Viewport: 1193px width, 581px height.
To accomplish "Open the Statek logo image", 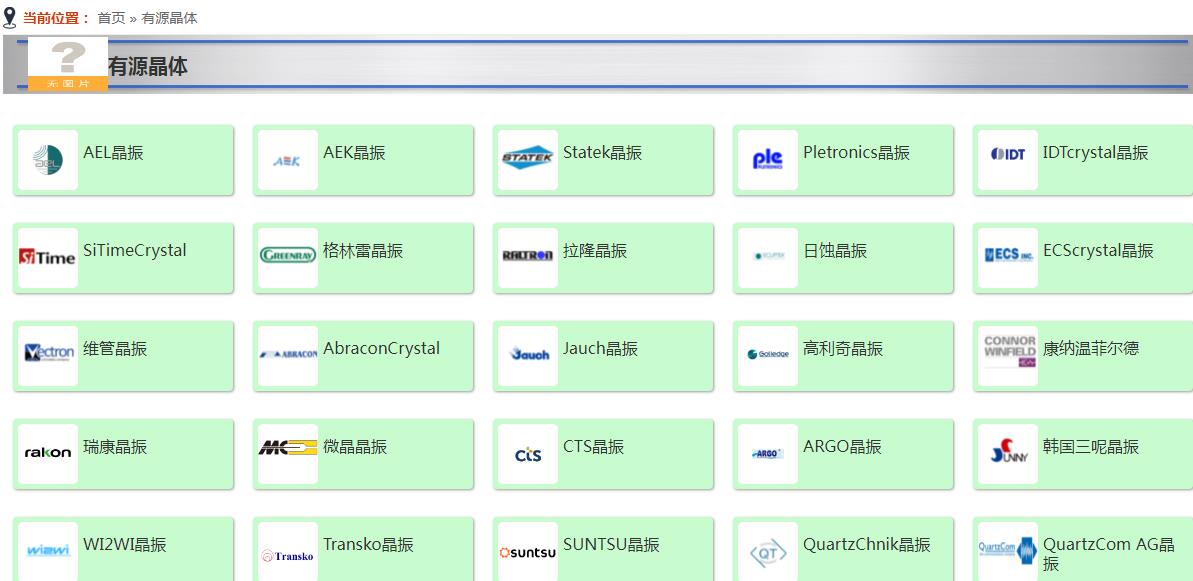I will tap(527, 160).
